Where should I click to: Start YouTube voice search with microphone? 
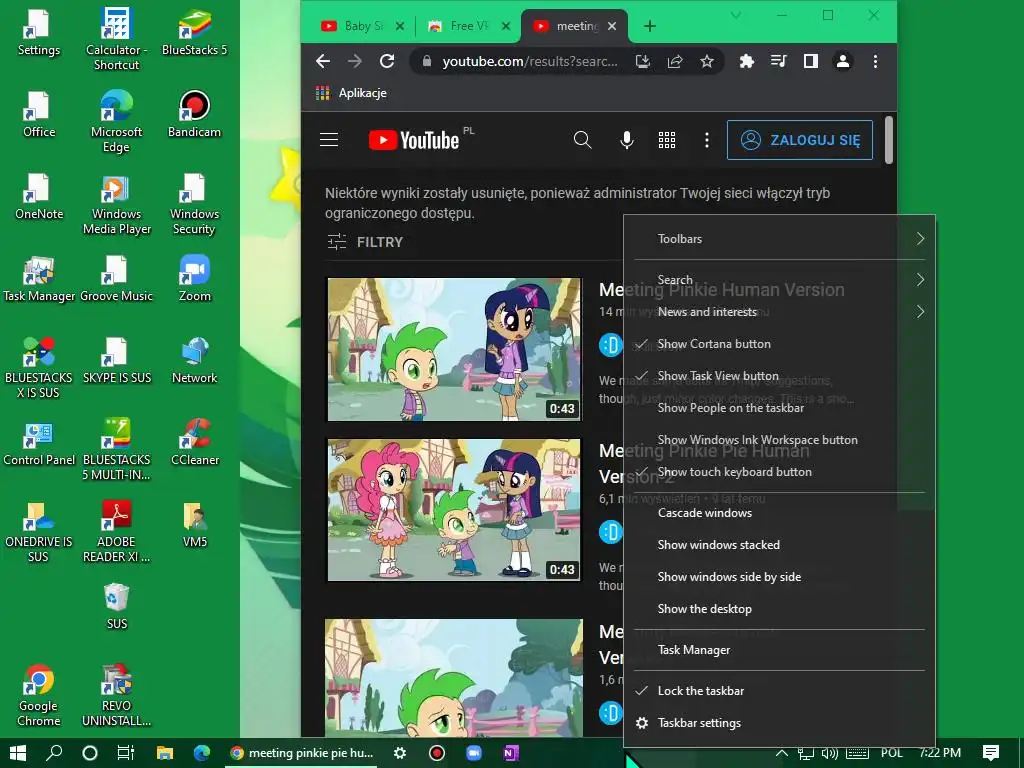626,140
